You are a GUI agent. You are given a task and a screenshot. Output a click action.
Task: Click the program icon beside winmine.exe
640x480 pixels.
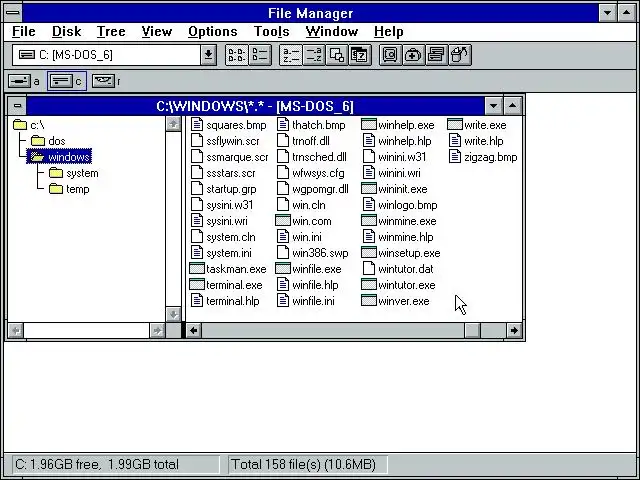[369, 221]
